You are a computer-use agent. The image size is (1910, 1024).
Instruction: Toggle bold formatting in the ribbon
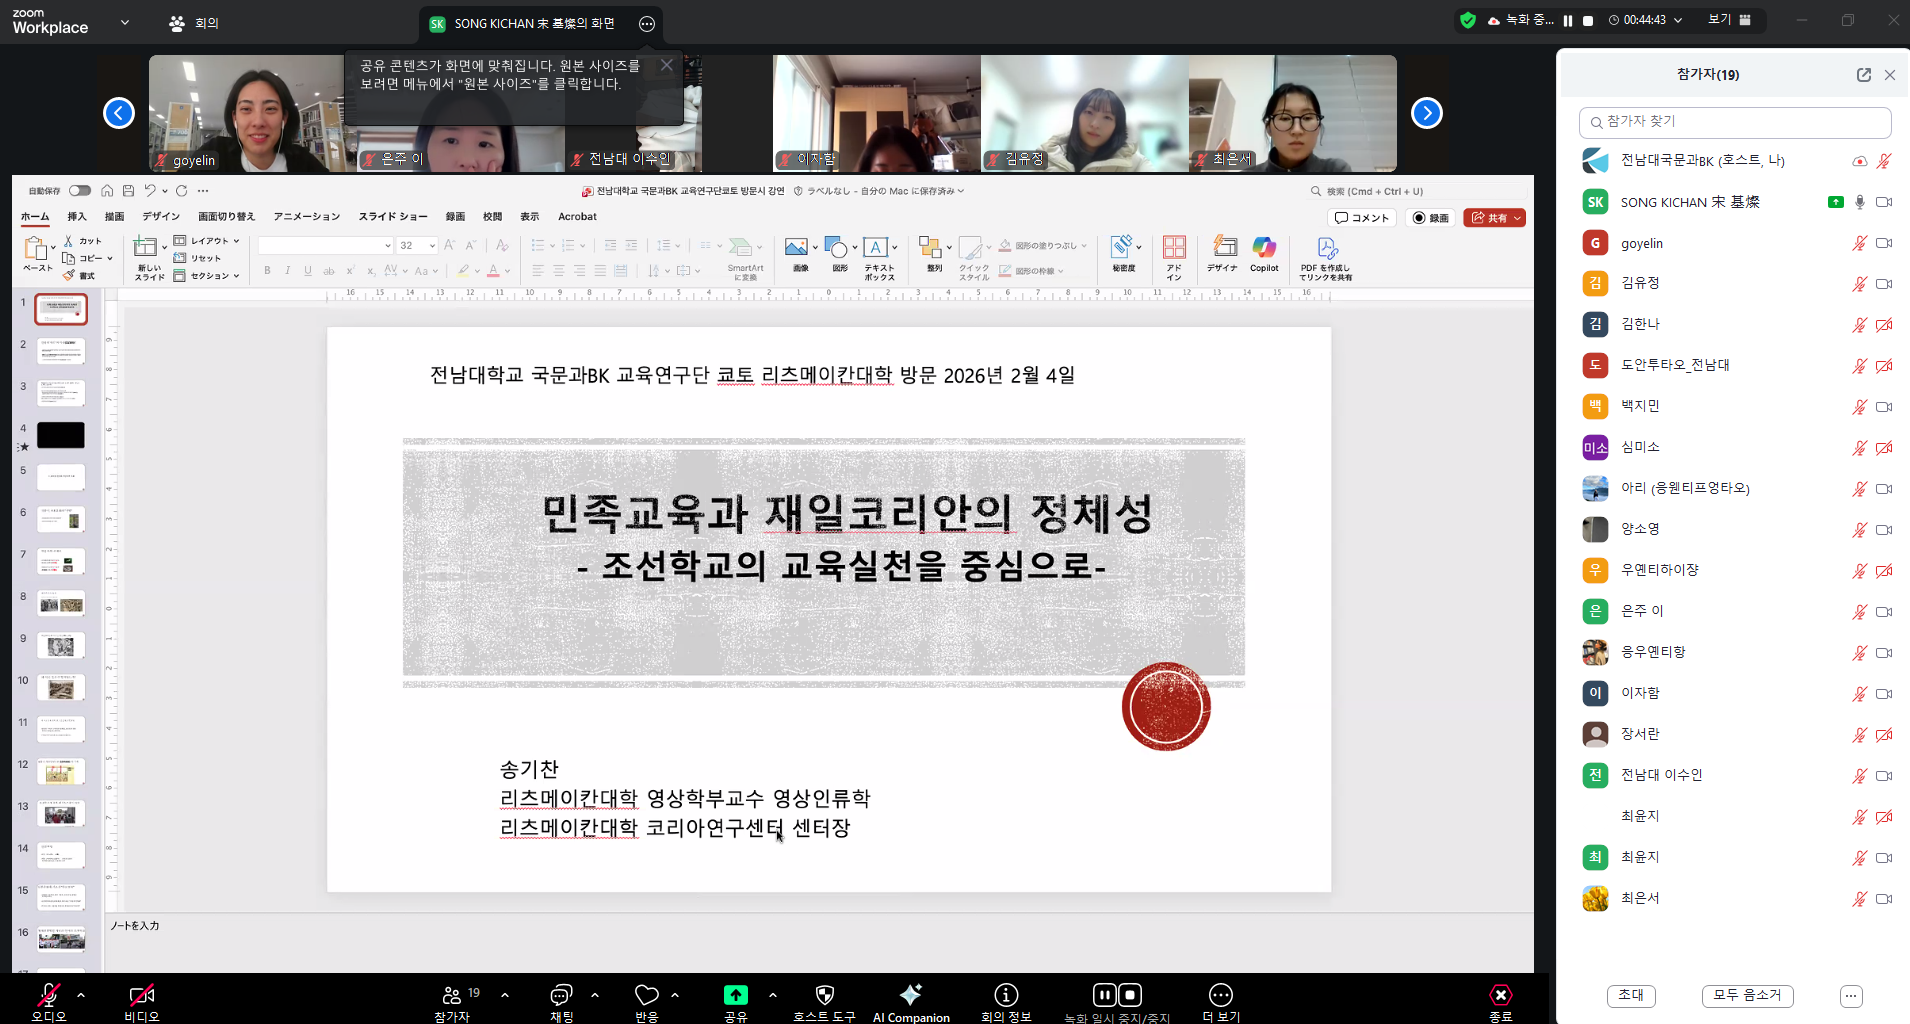click(x=266, y=270)
